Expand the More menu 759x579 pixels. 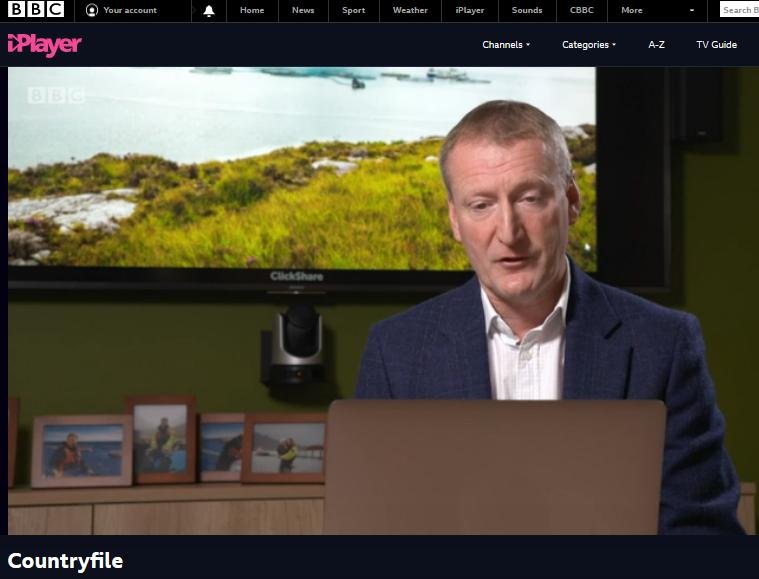click(657, 10)
